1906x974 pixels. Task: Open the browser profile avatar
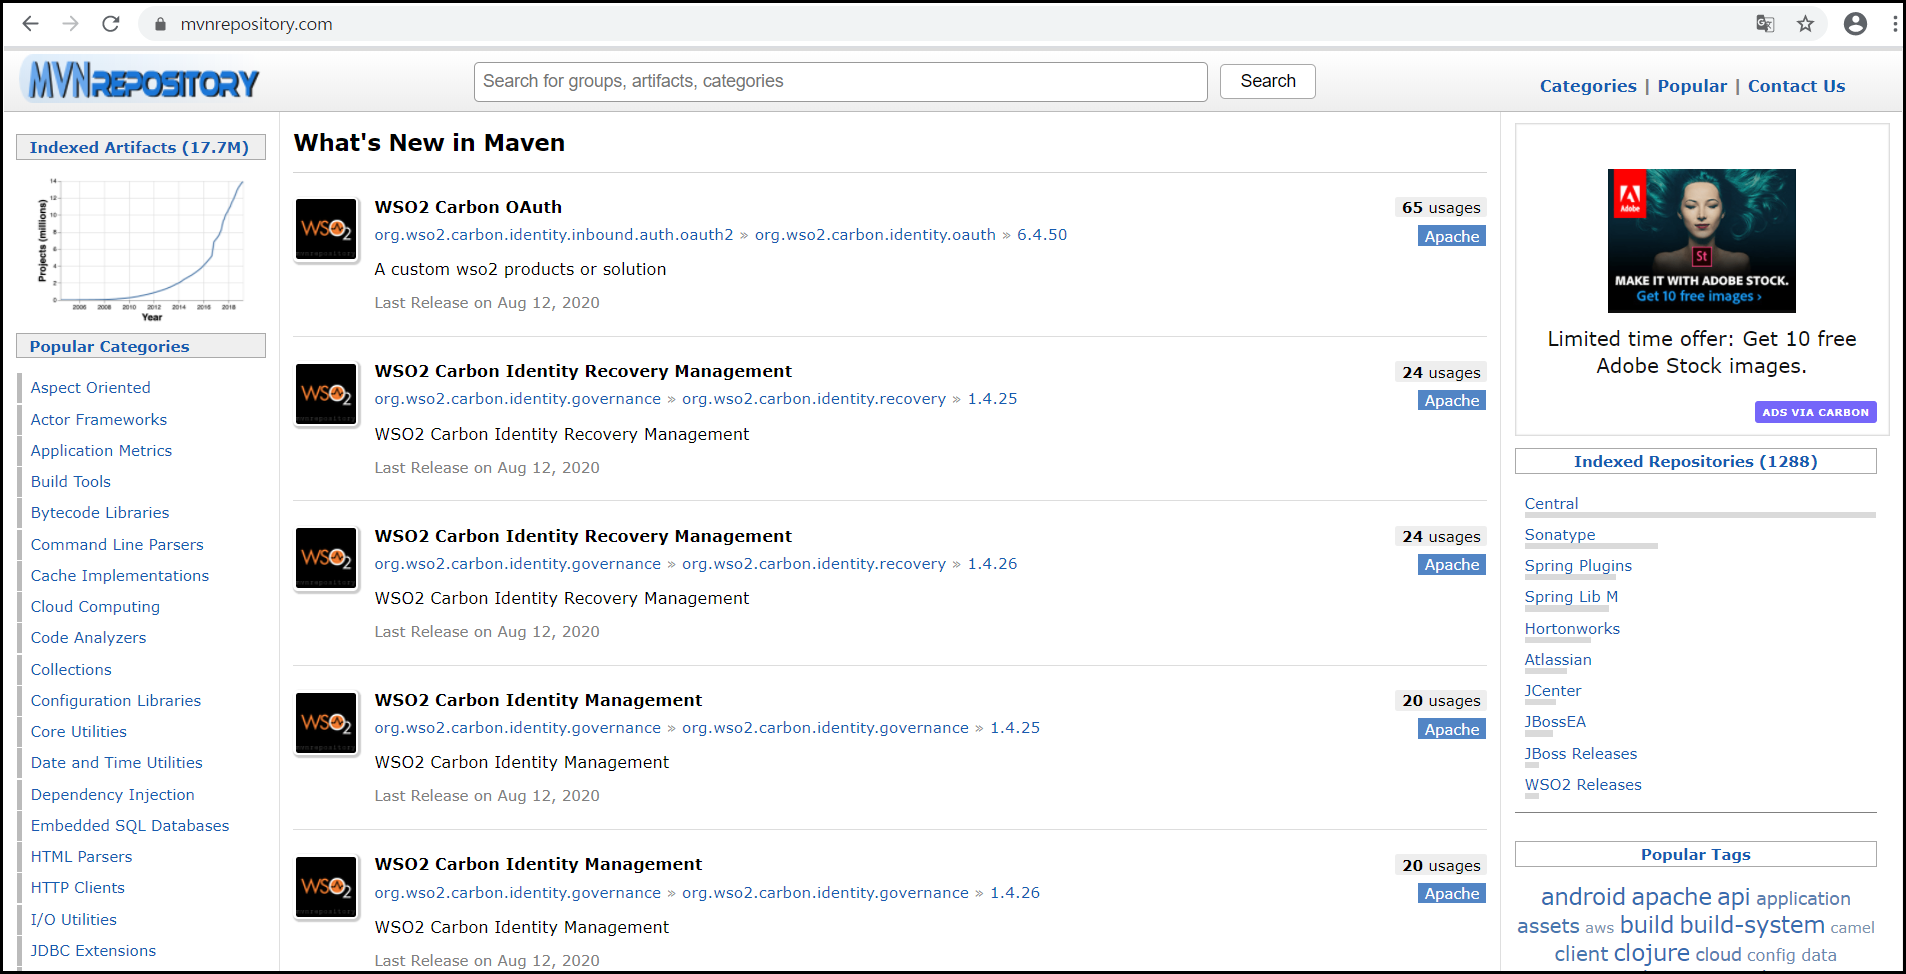[1855, 24]
